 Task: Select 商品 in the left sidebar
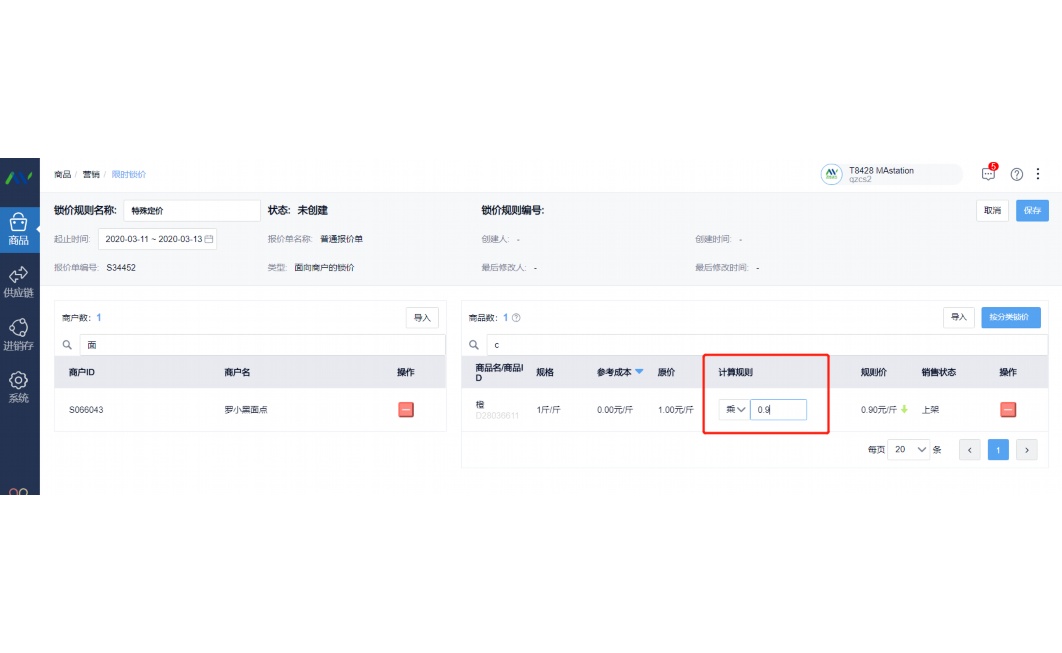(x=18, y=227)
